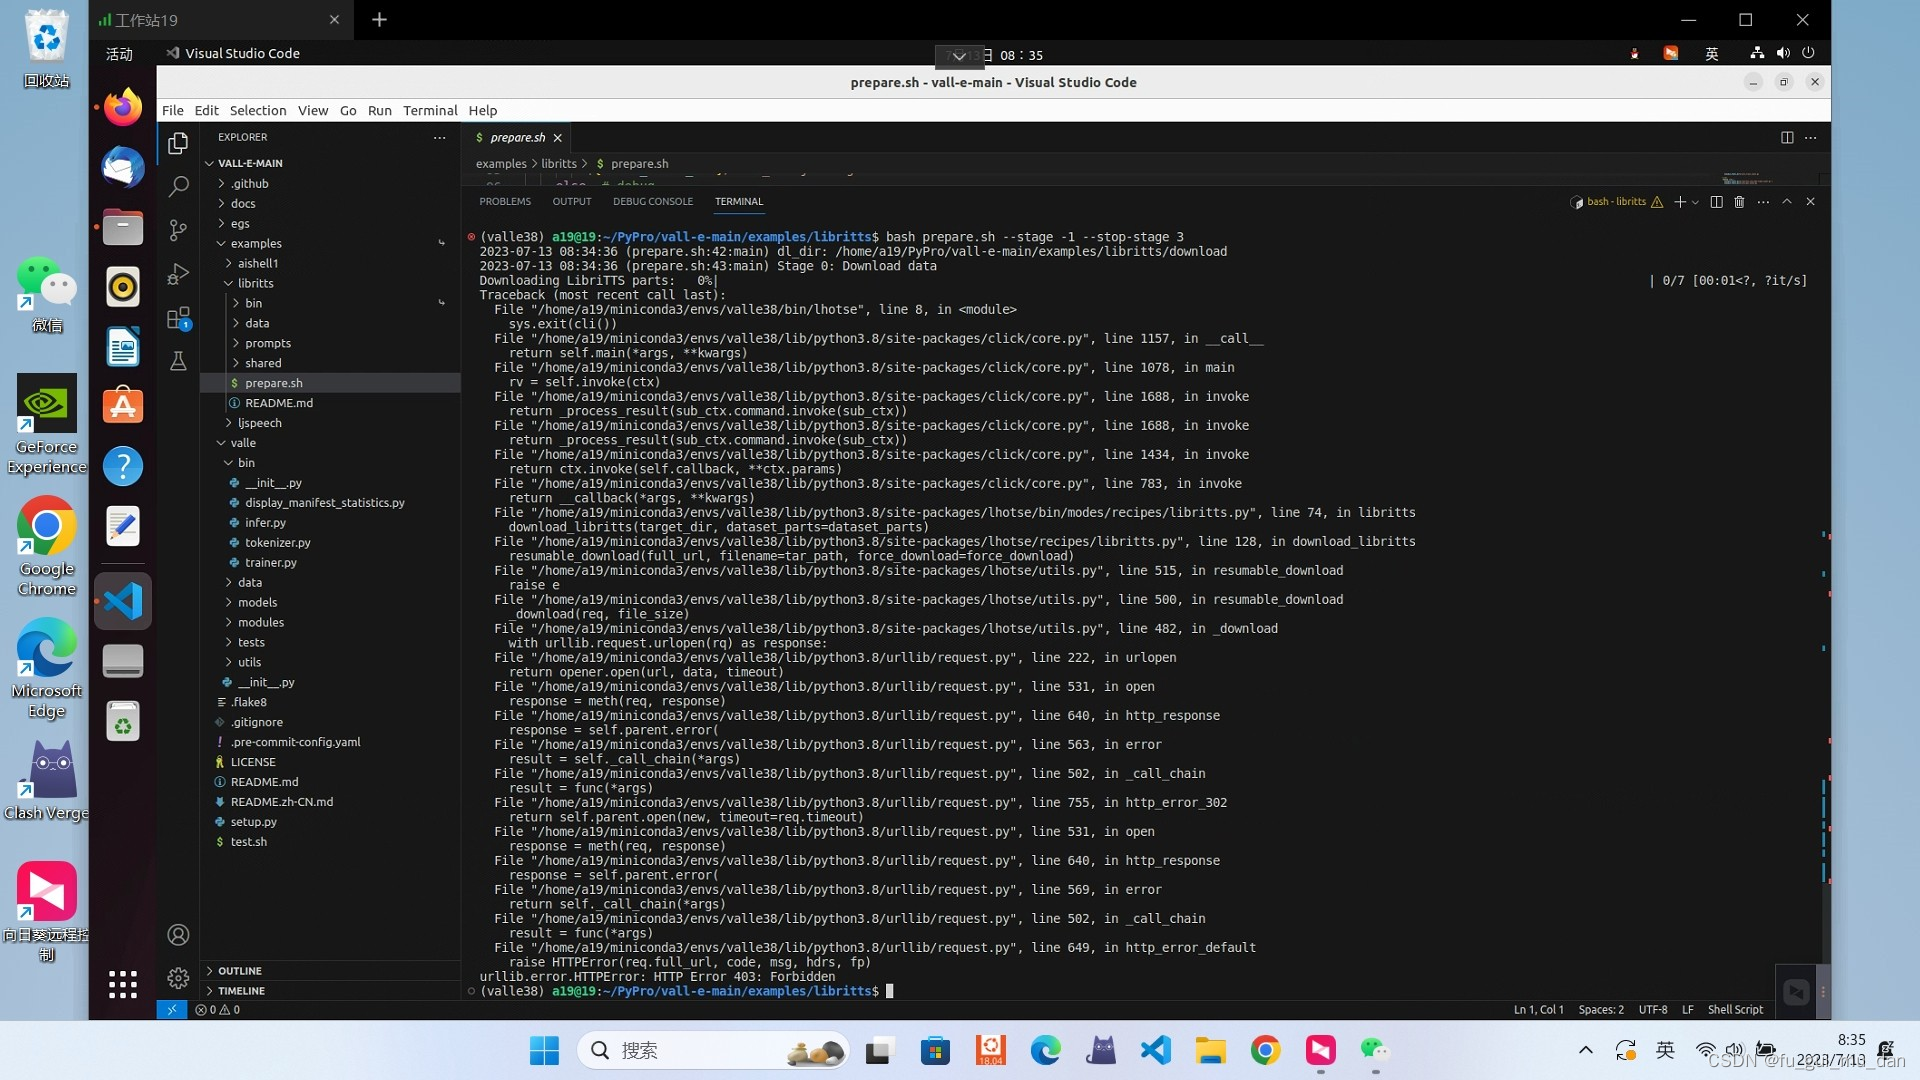Expand the OUTLINE section

(330, 971)
